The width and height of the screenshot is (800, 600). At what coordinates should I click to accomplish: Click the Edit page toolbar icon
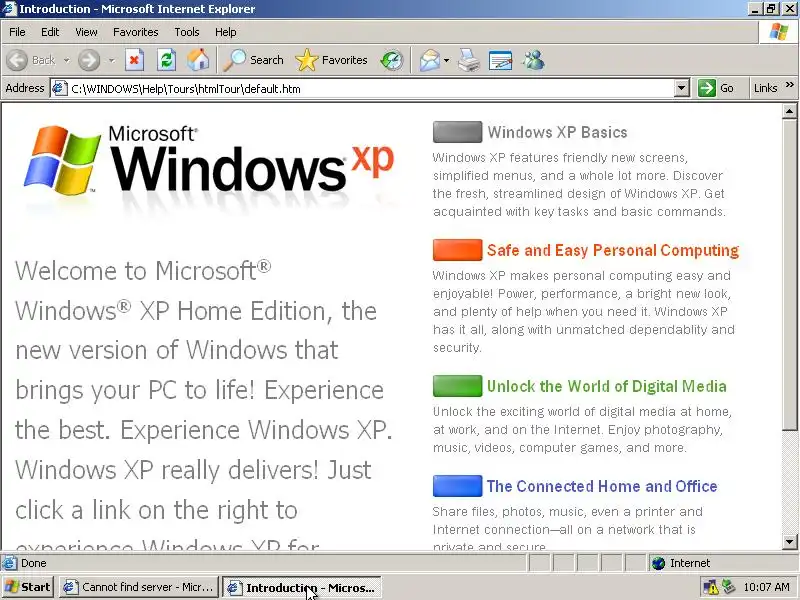(x=501, y=60)
